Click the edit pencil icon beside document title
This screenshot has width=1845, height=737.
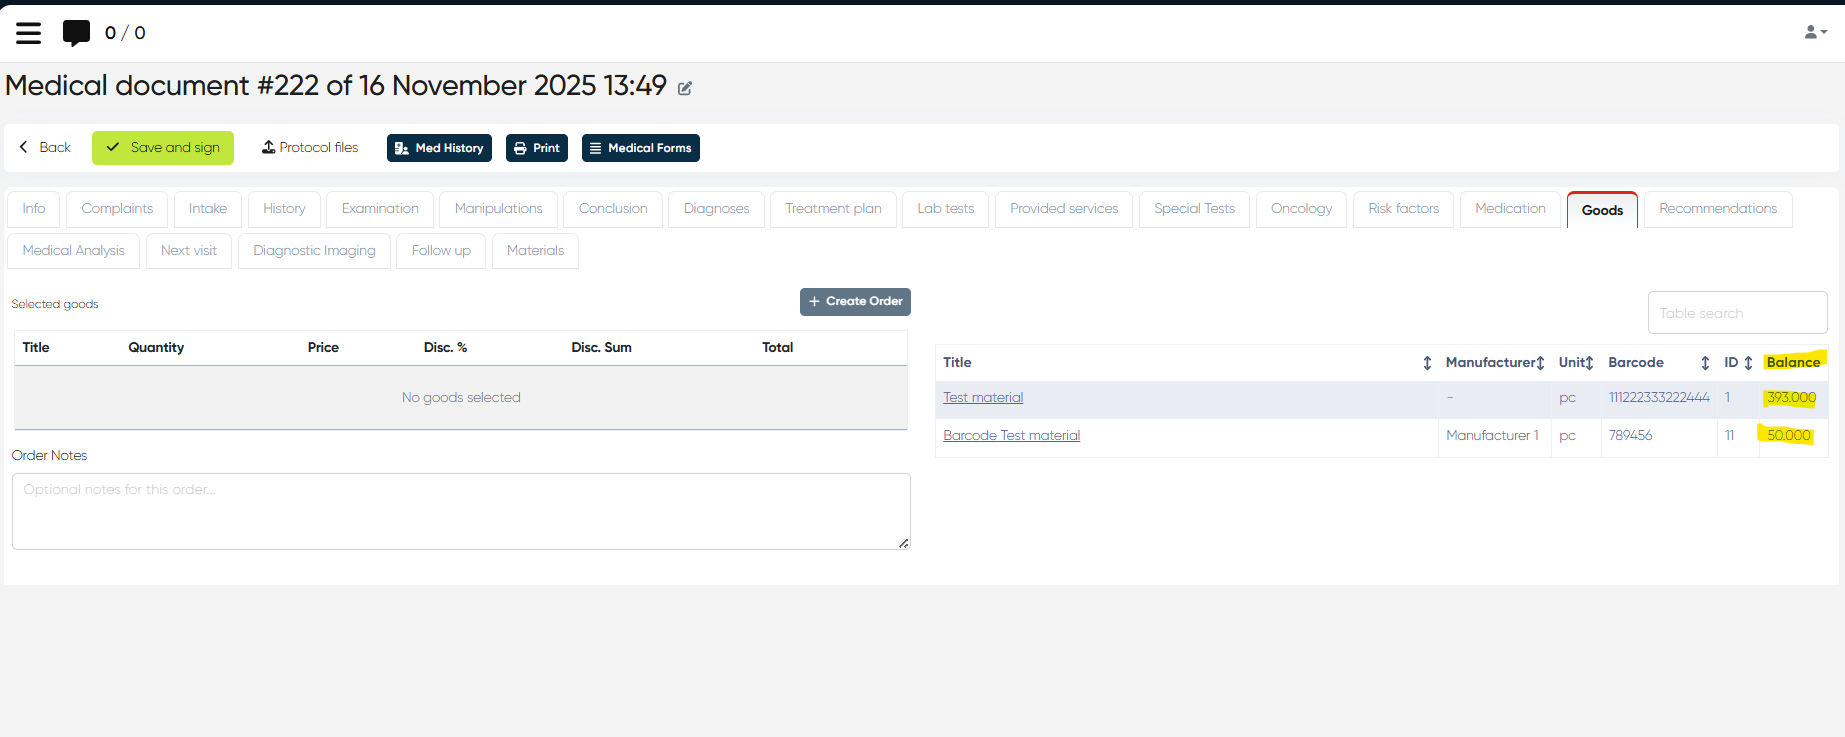[x=685, y=88]
